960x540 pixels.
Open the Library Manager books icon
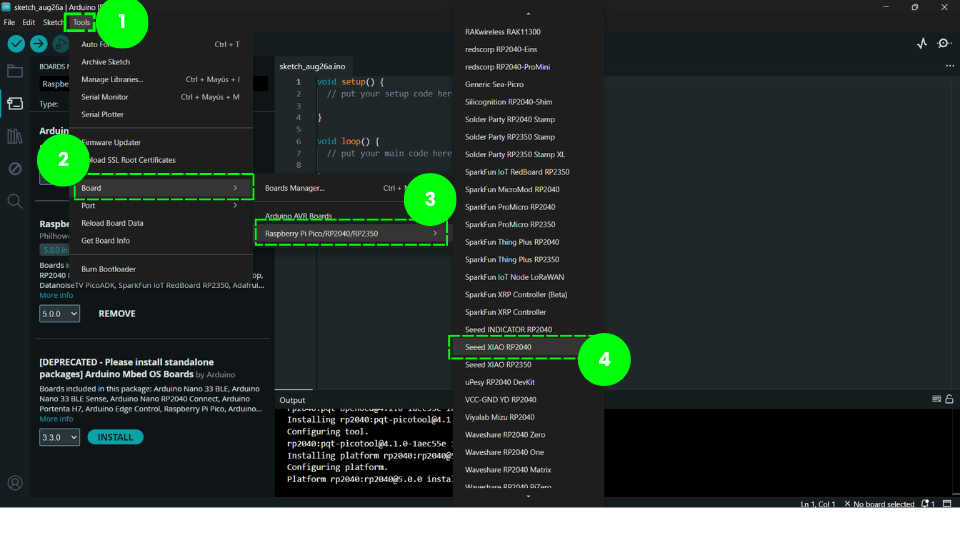point(15,136)
